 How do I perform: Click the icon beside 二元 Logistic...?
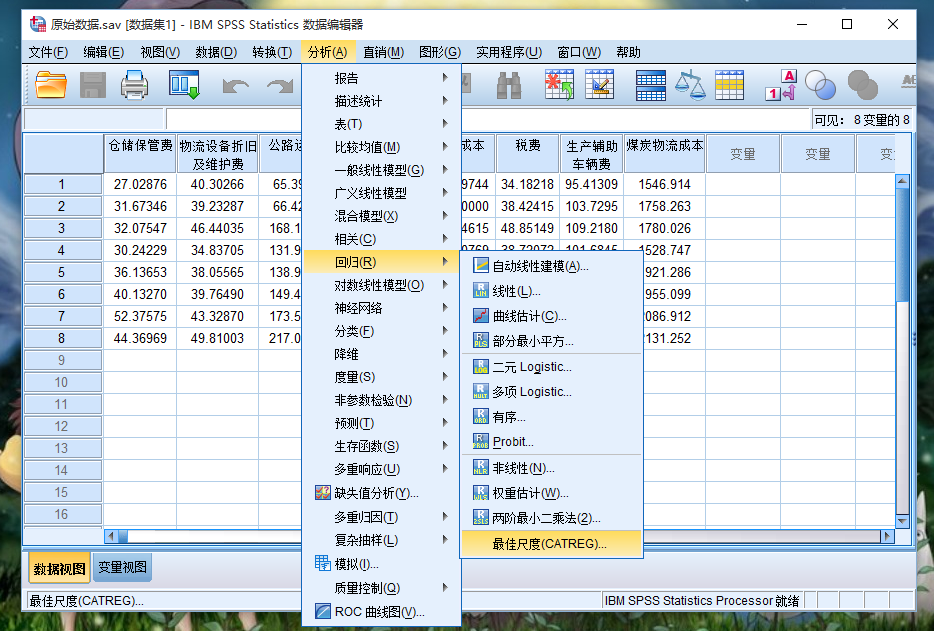pyautogui.click(x=481, y=366)
